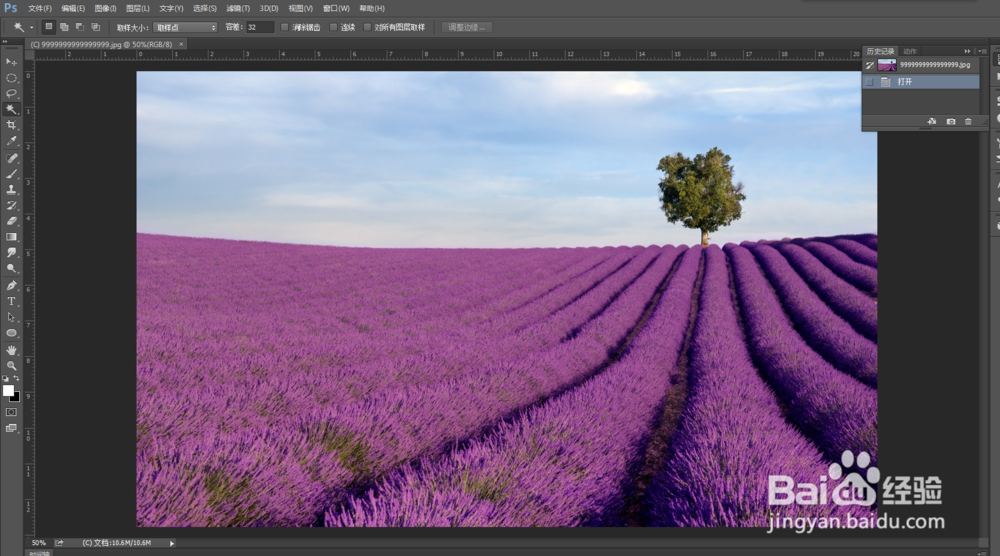The image size is (1000, 556).
Task: Click Intersect with Selection mode button
Action: 95,27
